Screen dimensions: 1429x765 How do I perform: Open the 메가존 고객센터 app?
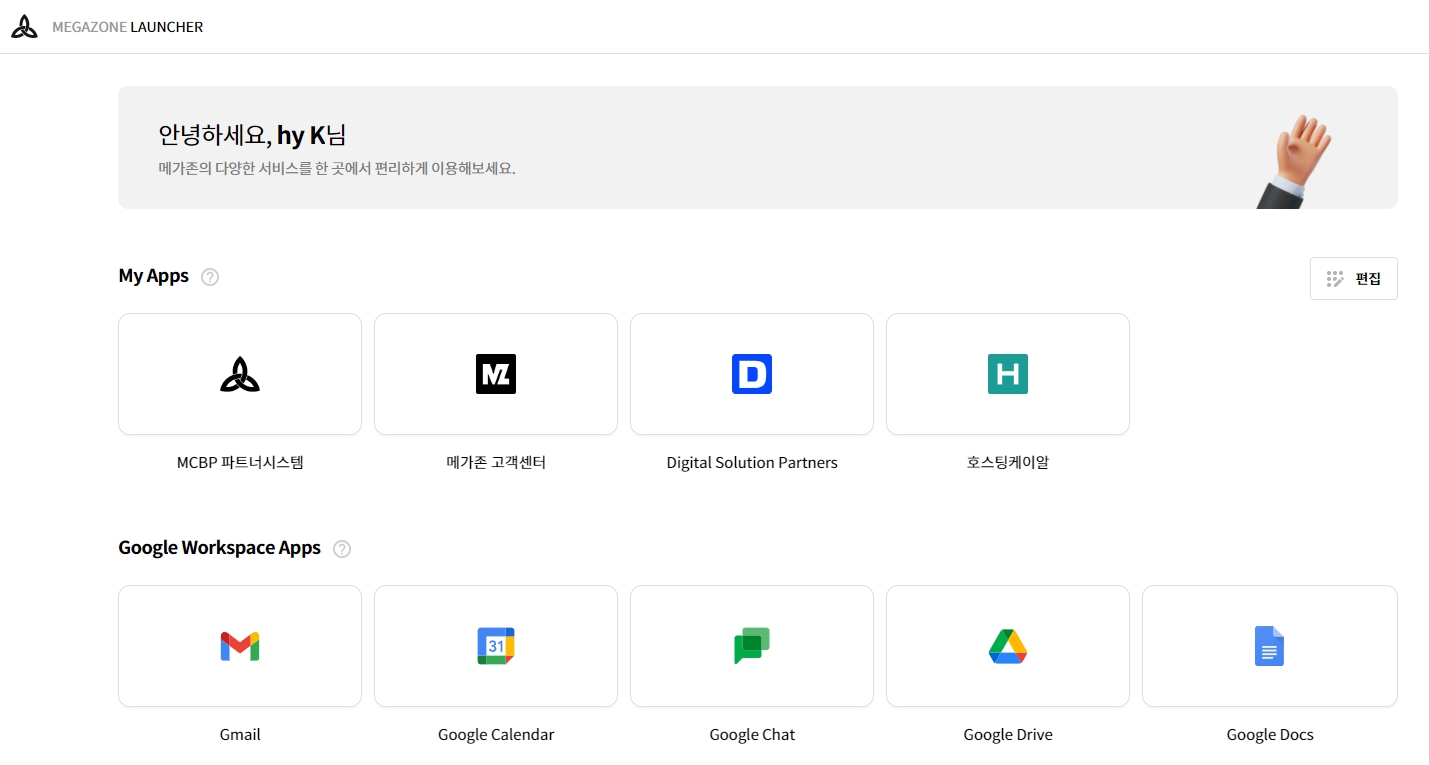tap(495, 374)
